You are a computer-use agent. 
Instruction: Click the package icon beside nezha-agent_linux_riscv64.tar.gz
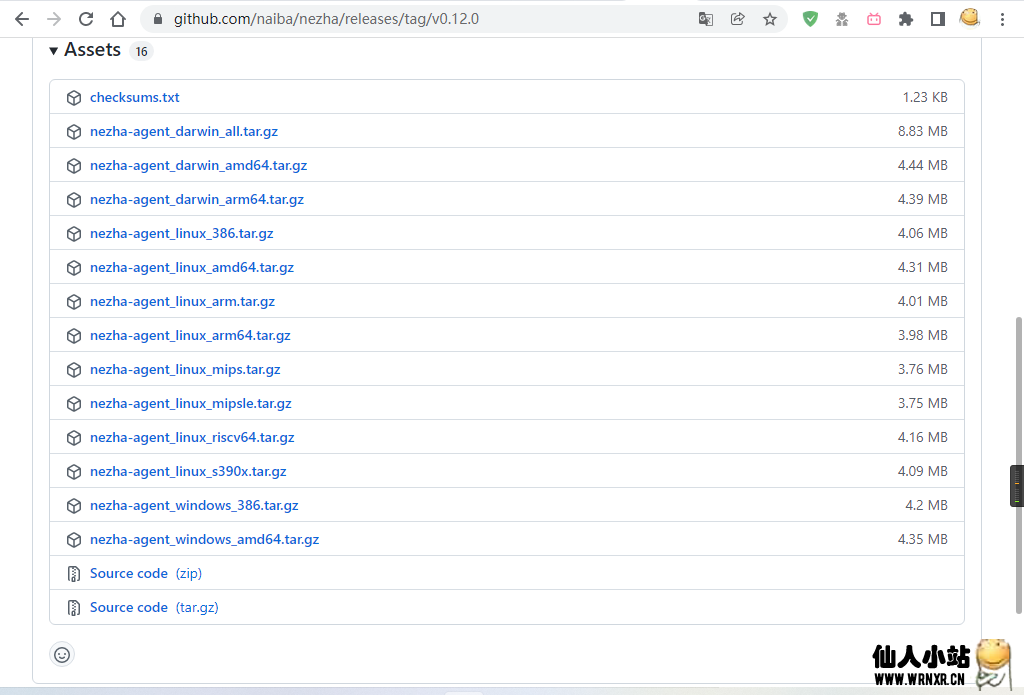point(74,438)
